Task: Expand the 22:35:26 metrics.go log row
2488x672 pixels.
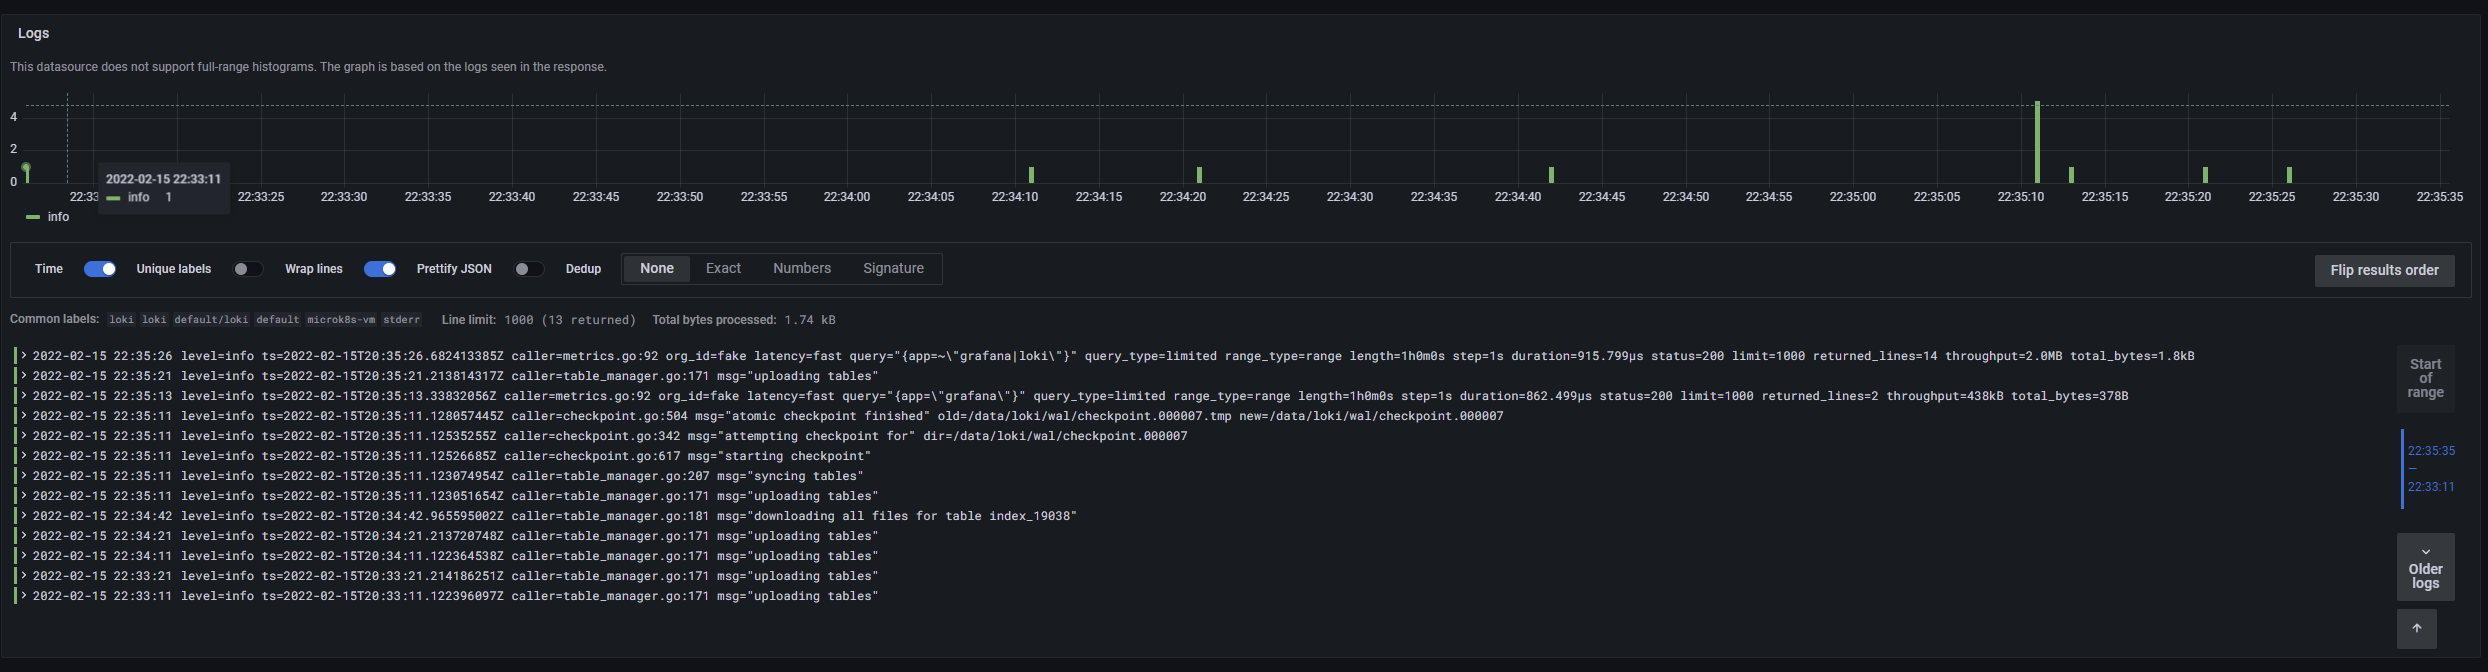Action: tap(24, 356)
